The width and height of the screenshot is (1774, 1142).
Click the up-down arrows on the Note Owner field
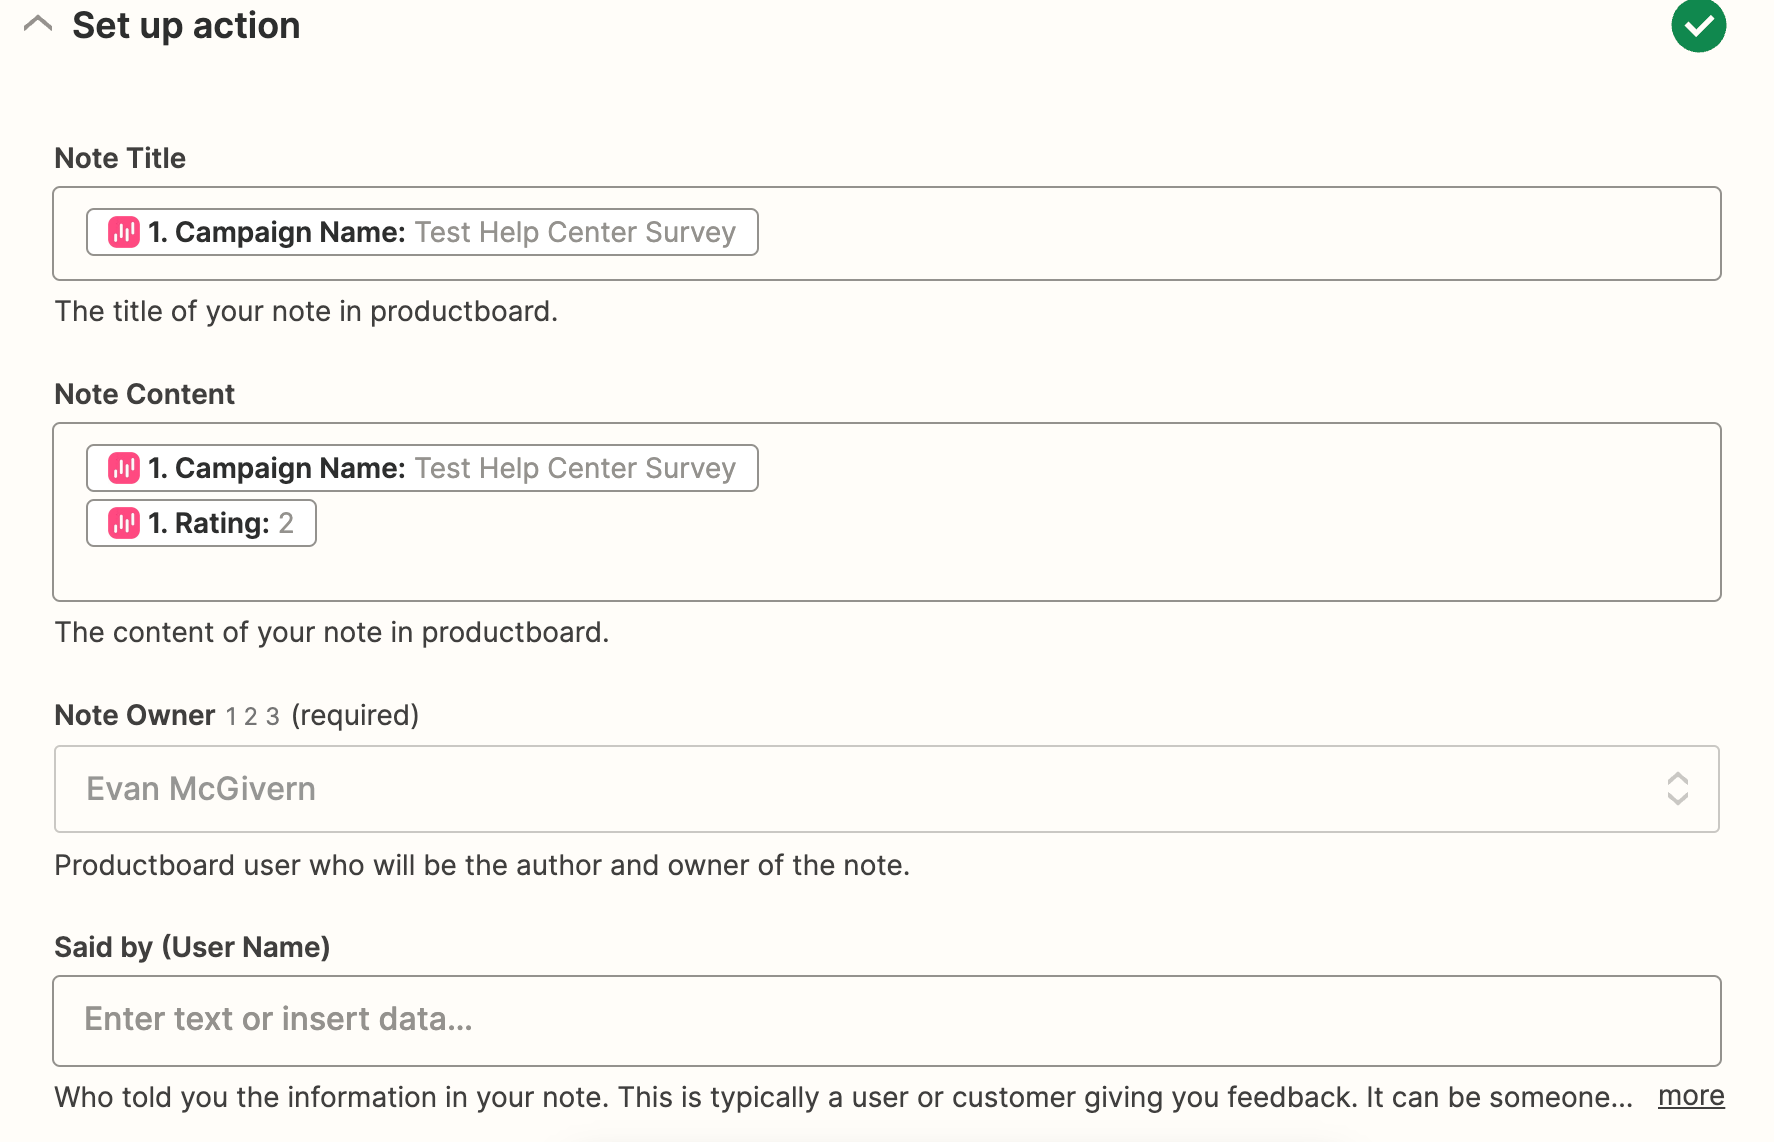(1677, 789)
